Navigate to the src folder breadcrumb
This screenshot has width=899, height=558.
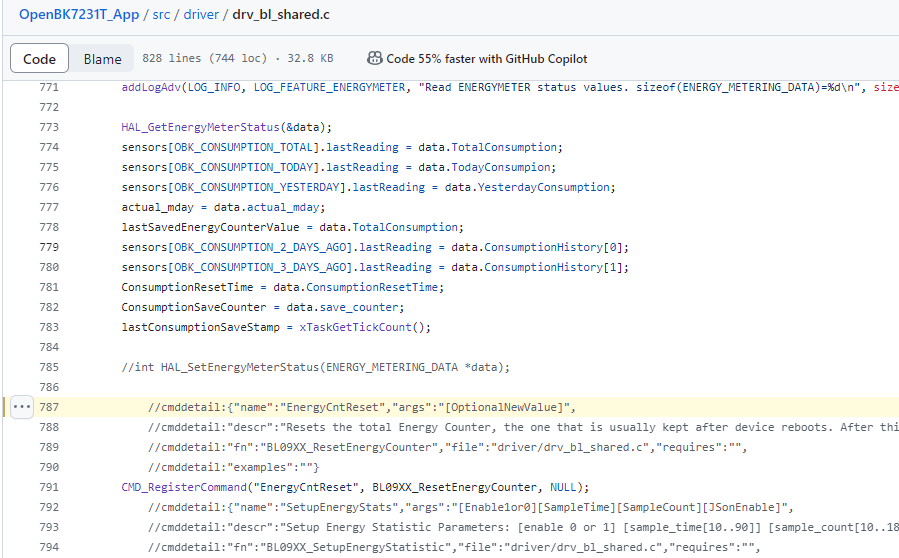click(161, 15)
